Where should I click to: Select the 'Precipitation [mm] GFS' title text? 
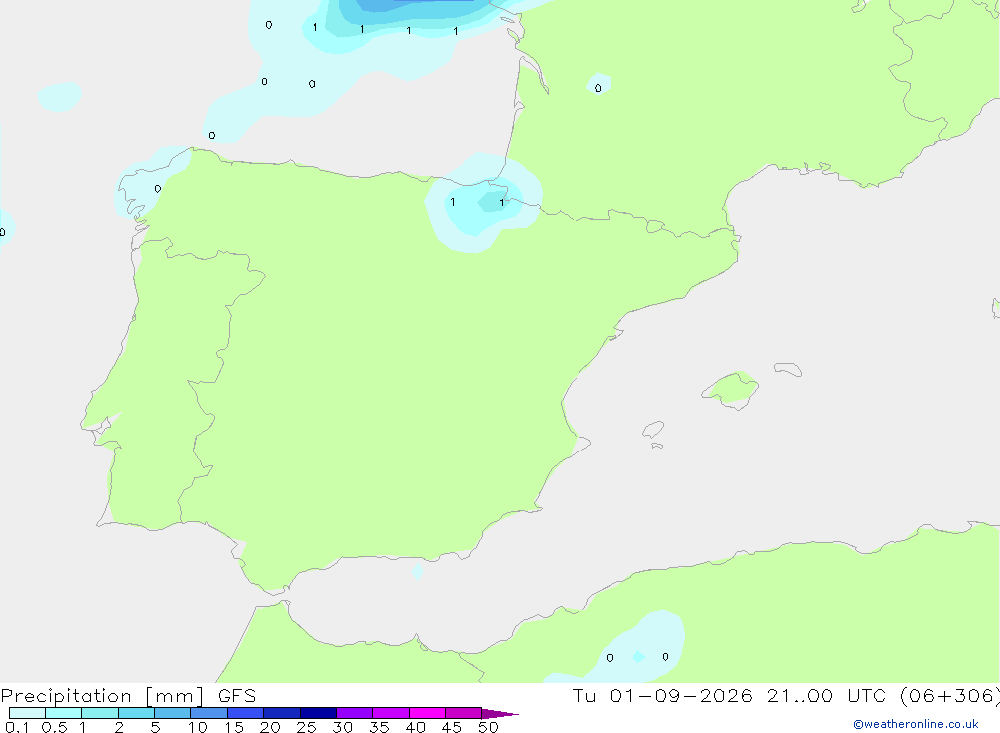coord(128,696)
